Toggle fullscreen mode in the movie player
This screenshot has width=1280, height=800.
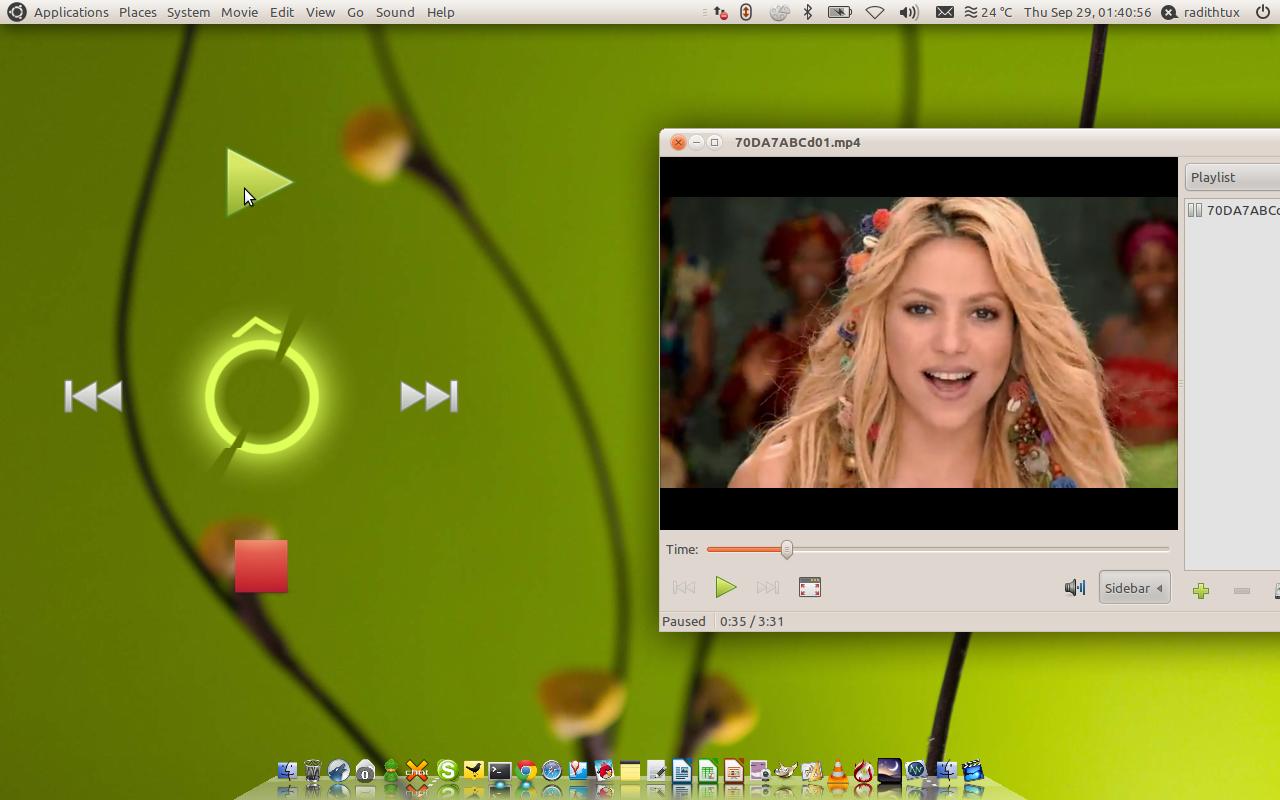coord(810,588)
